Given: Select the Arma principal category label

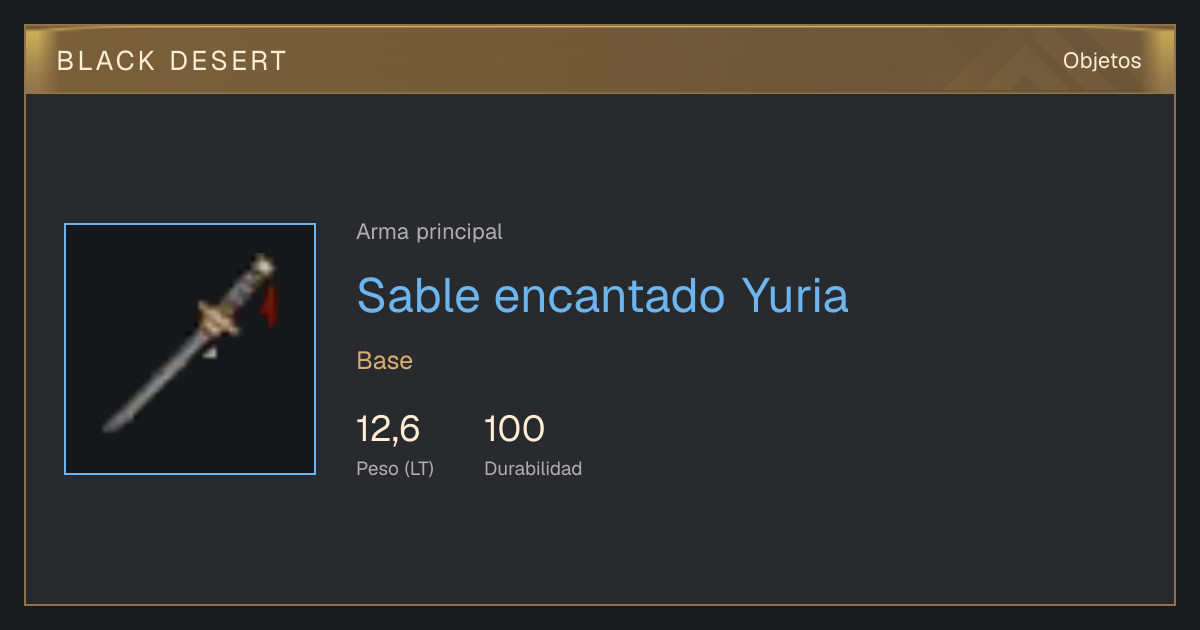Looking at the screenshot, I should 429,232.
